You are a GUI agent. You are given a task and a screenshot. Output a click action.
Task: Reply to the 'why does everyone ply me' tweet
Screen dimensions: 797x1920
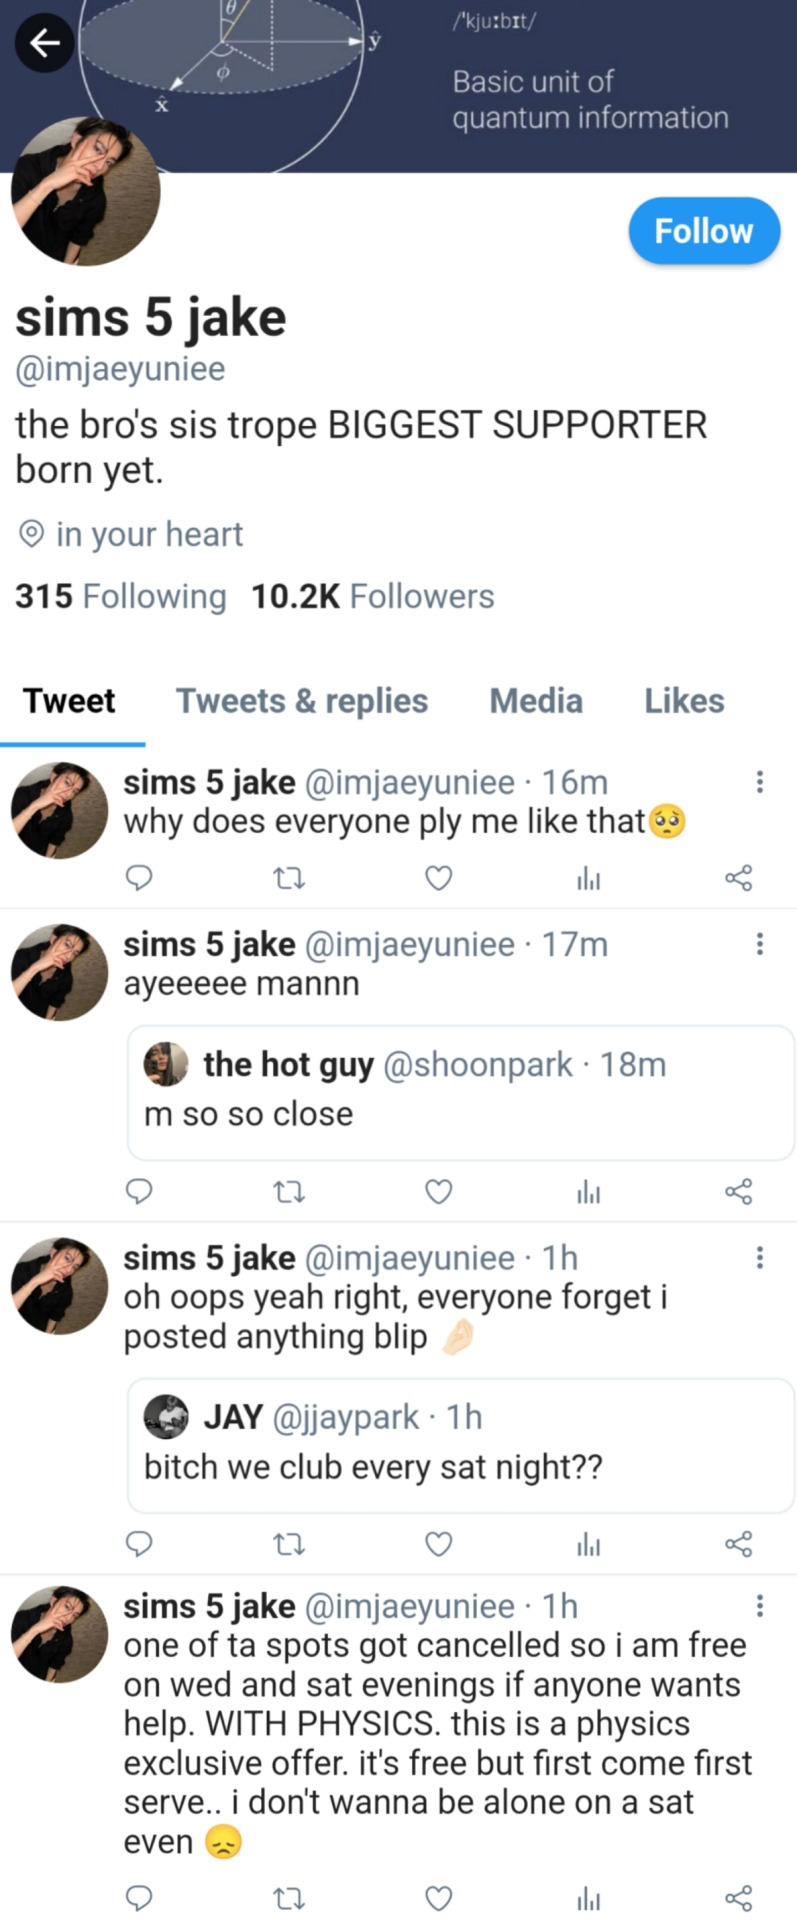pyautogui.click(x=140, y=878)
